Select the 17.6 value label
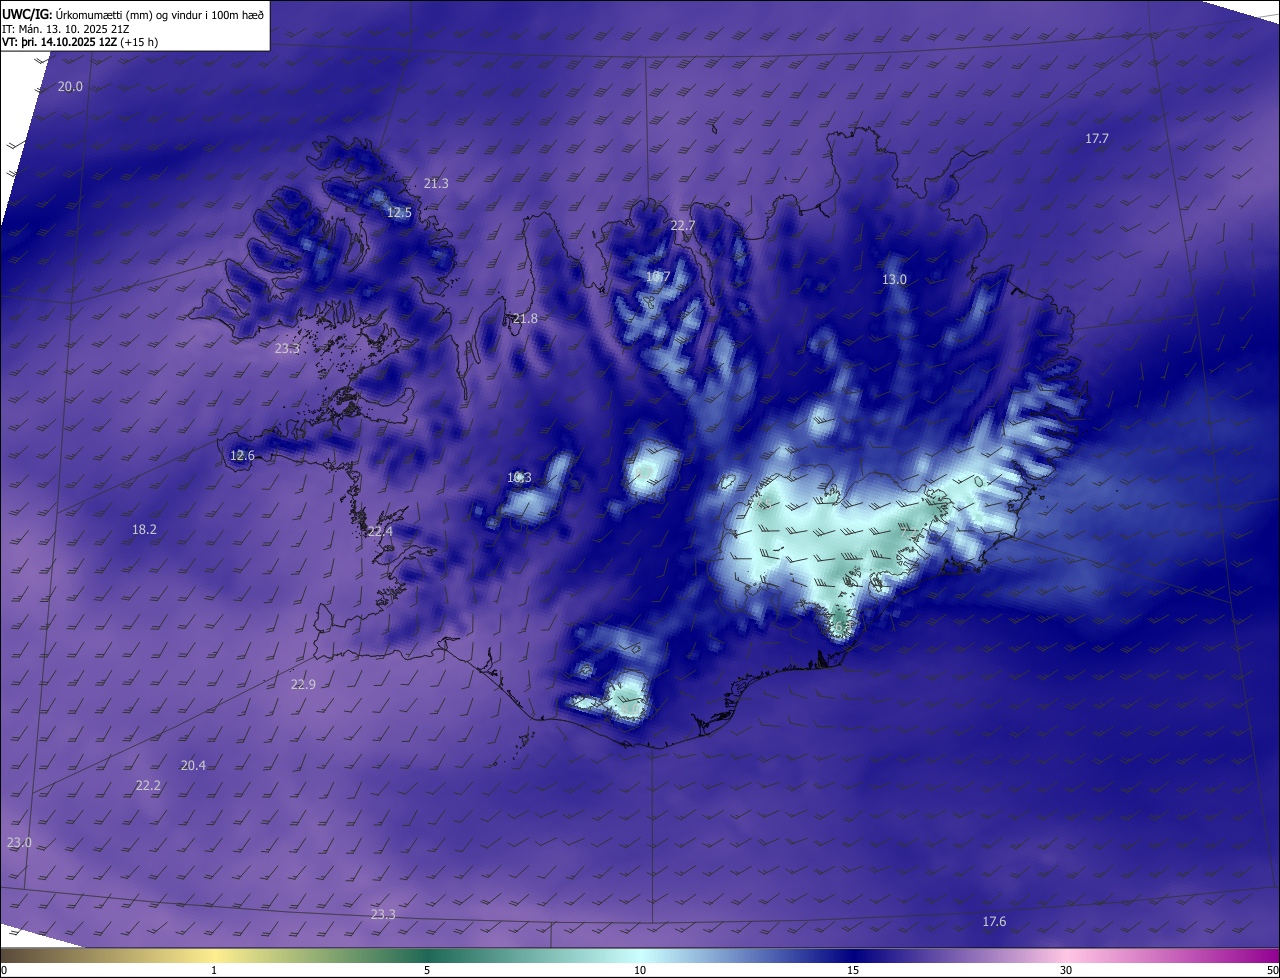The image size is (1280, 978). tap(994, 922)
